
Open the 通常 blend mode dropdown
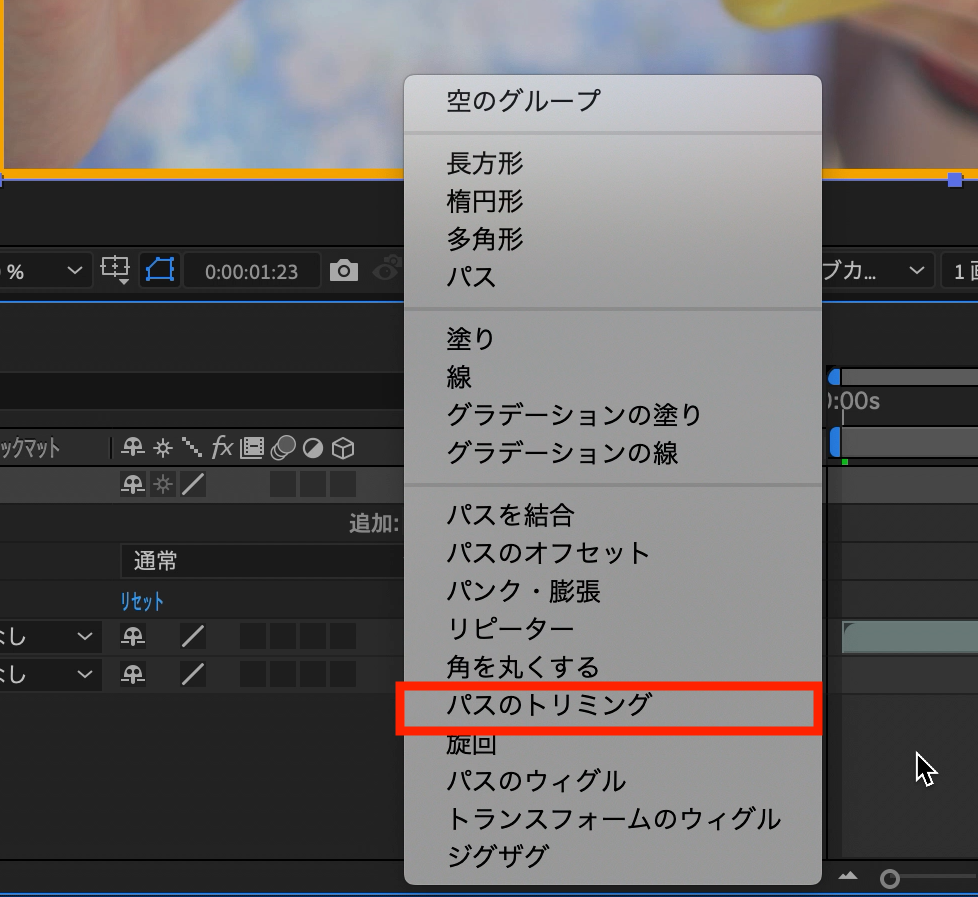pos(262,561)
